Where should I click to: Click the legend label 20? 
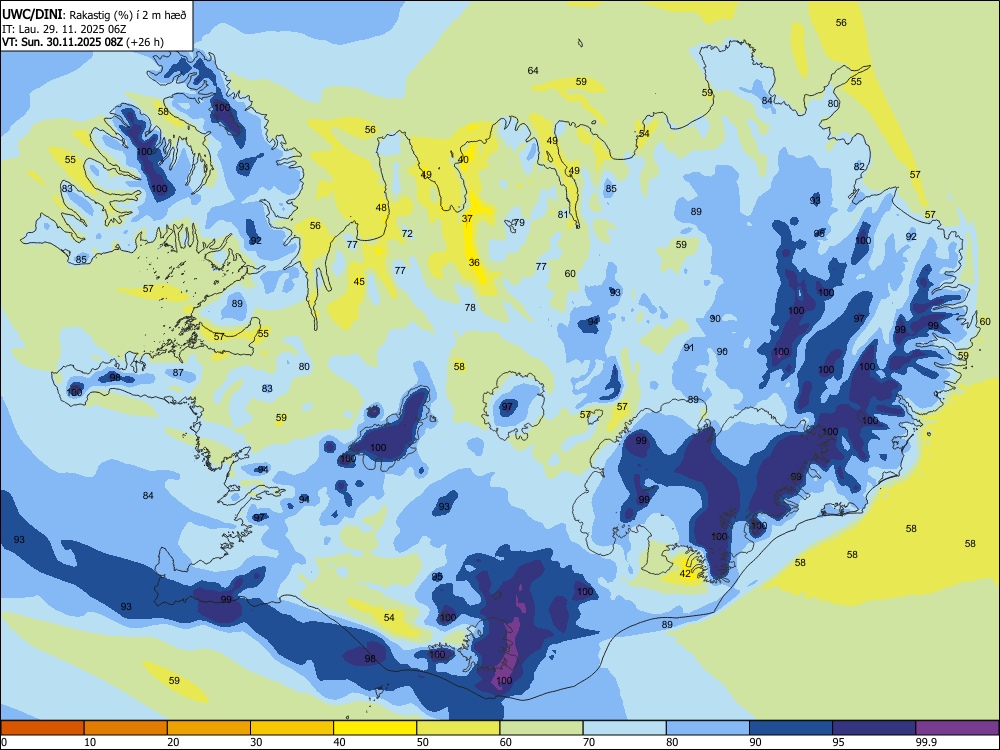click(x=173, y=742)
